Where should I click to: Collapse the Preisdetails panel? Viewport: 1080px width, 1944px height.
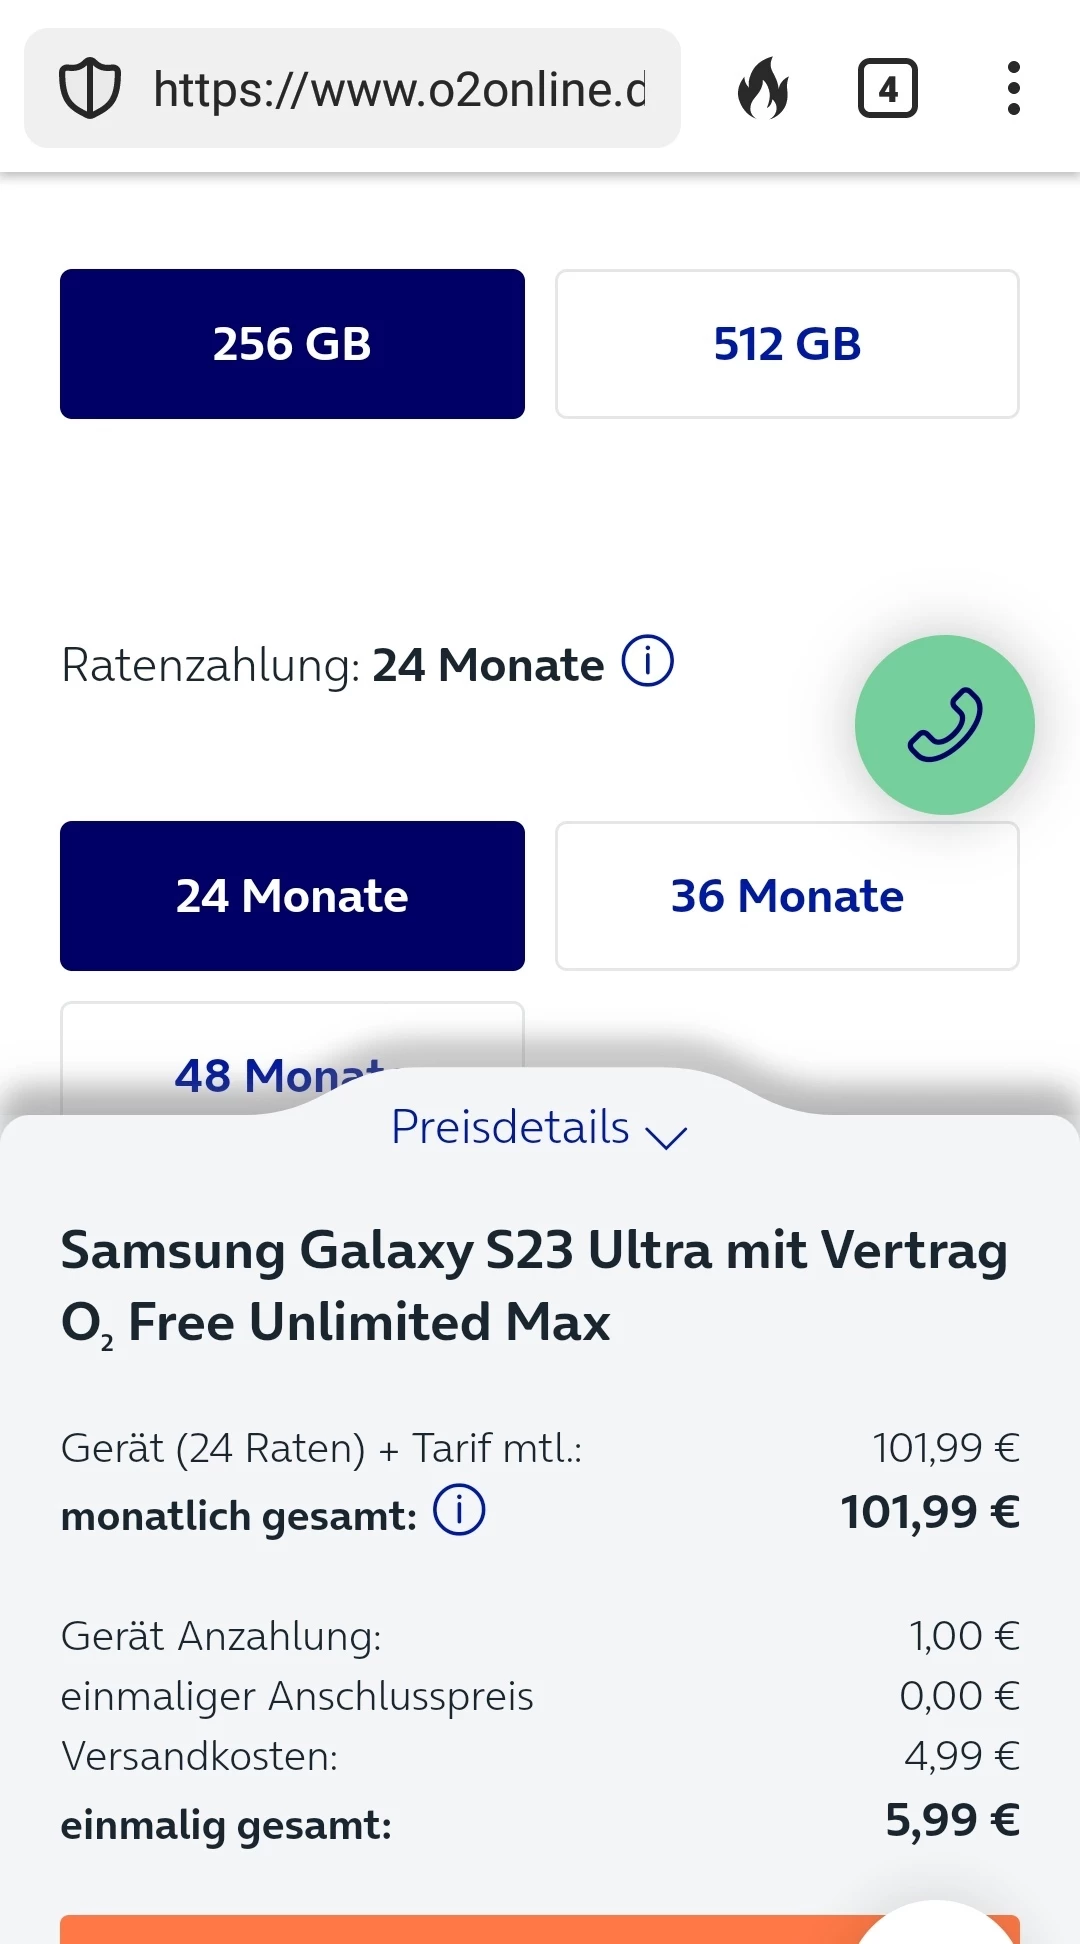point(510,1128)
